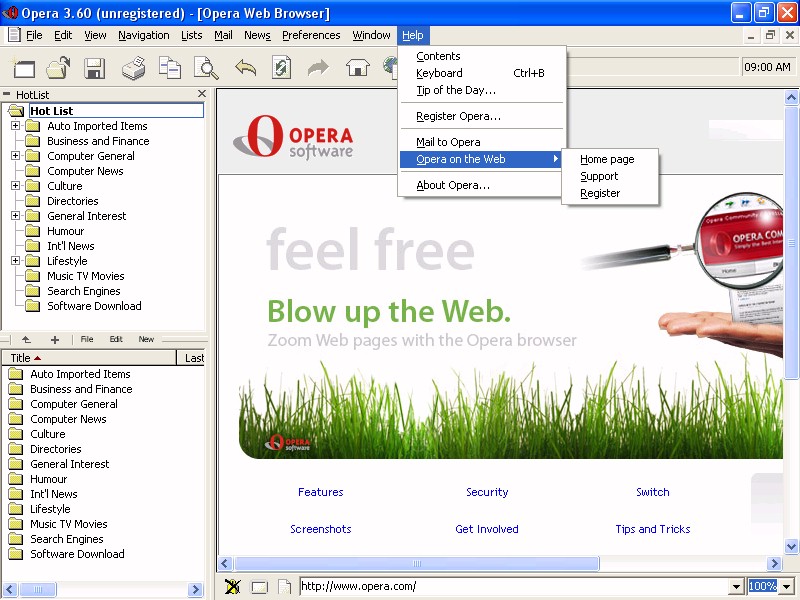
Task: Click the Save floppy disk toolbar icon
Action: point(94,68)
